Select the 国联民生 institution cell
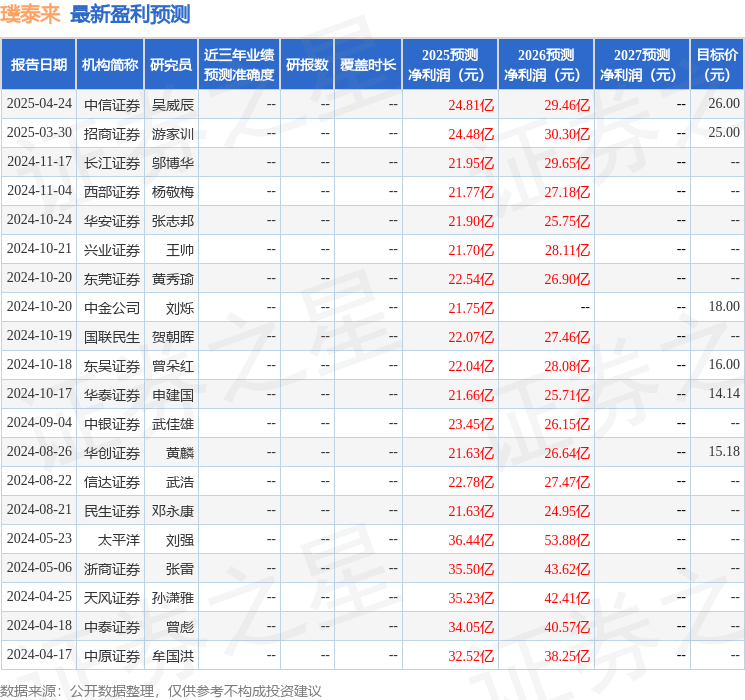This screenshot has height=700, width=745. point(112,336)
